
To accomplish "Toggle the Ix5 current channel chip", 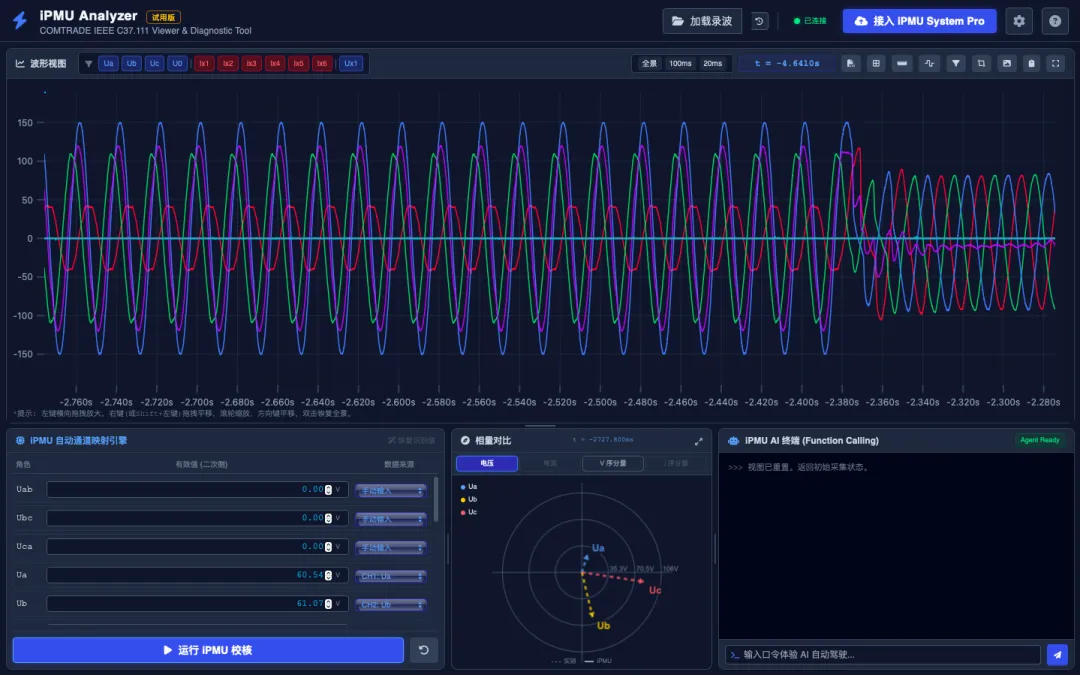I will 298,63.
